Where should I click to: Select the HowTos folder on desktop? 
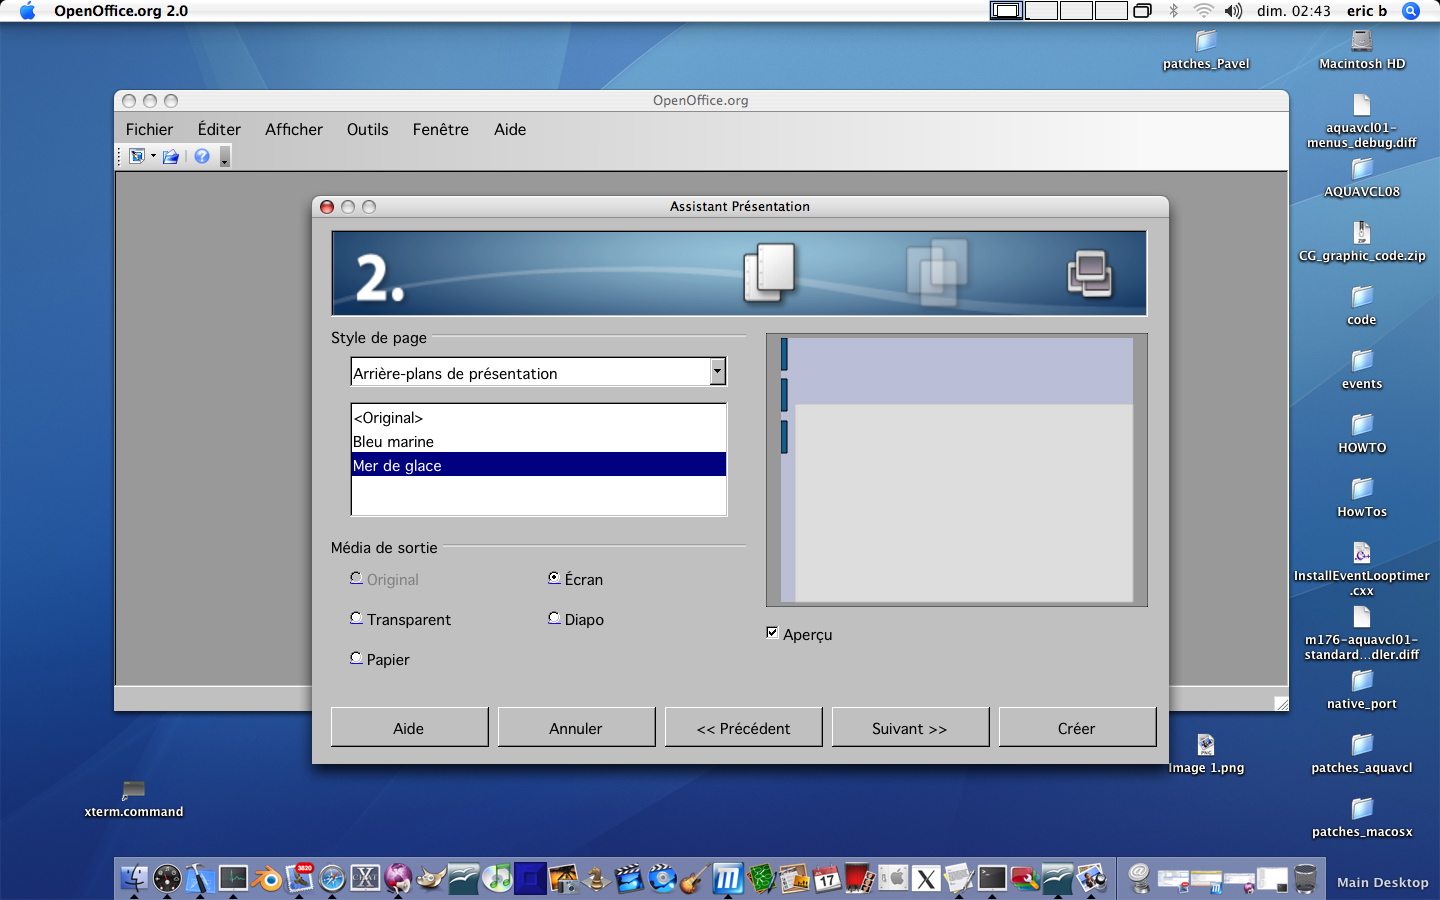(x=1362, y=488)
